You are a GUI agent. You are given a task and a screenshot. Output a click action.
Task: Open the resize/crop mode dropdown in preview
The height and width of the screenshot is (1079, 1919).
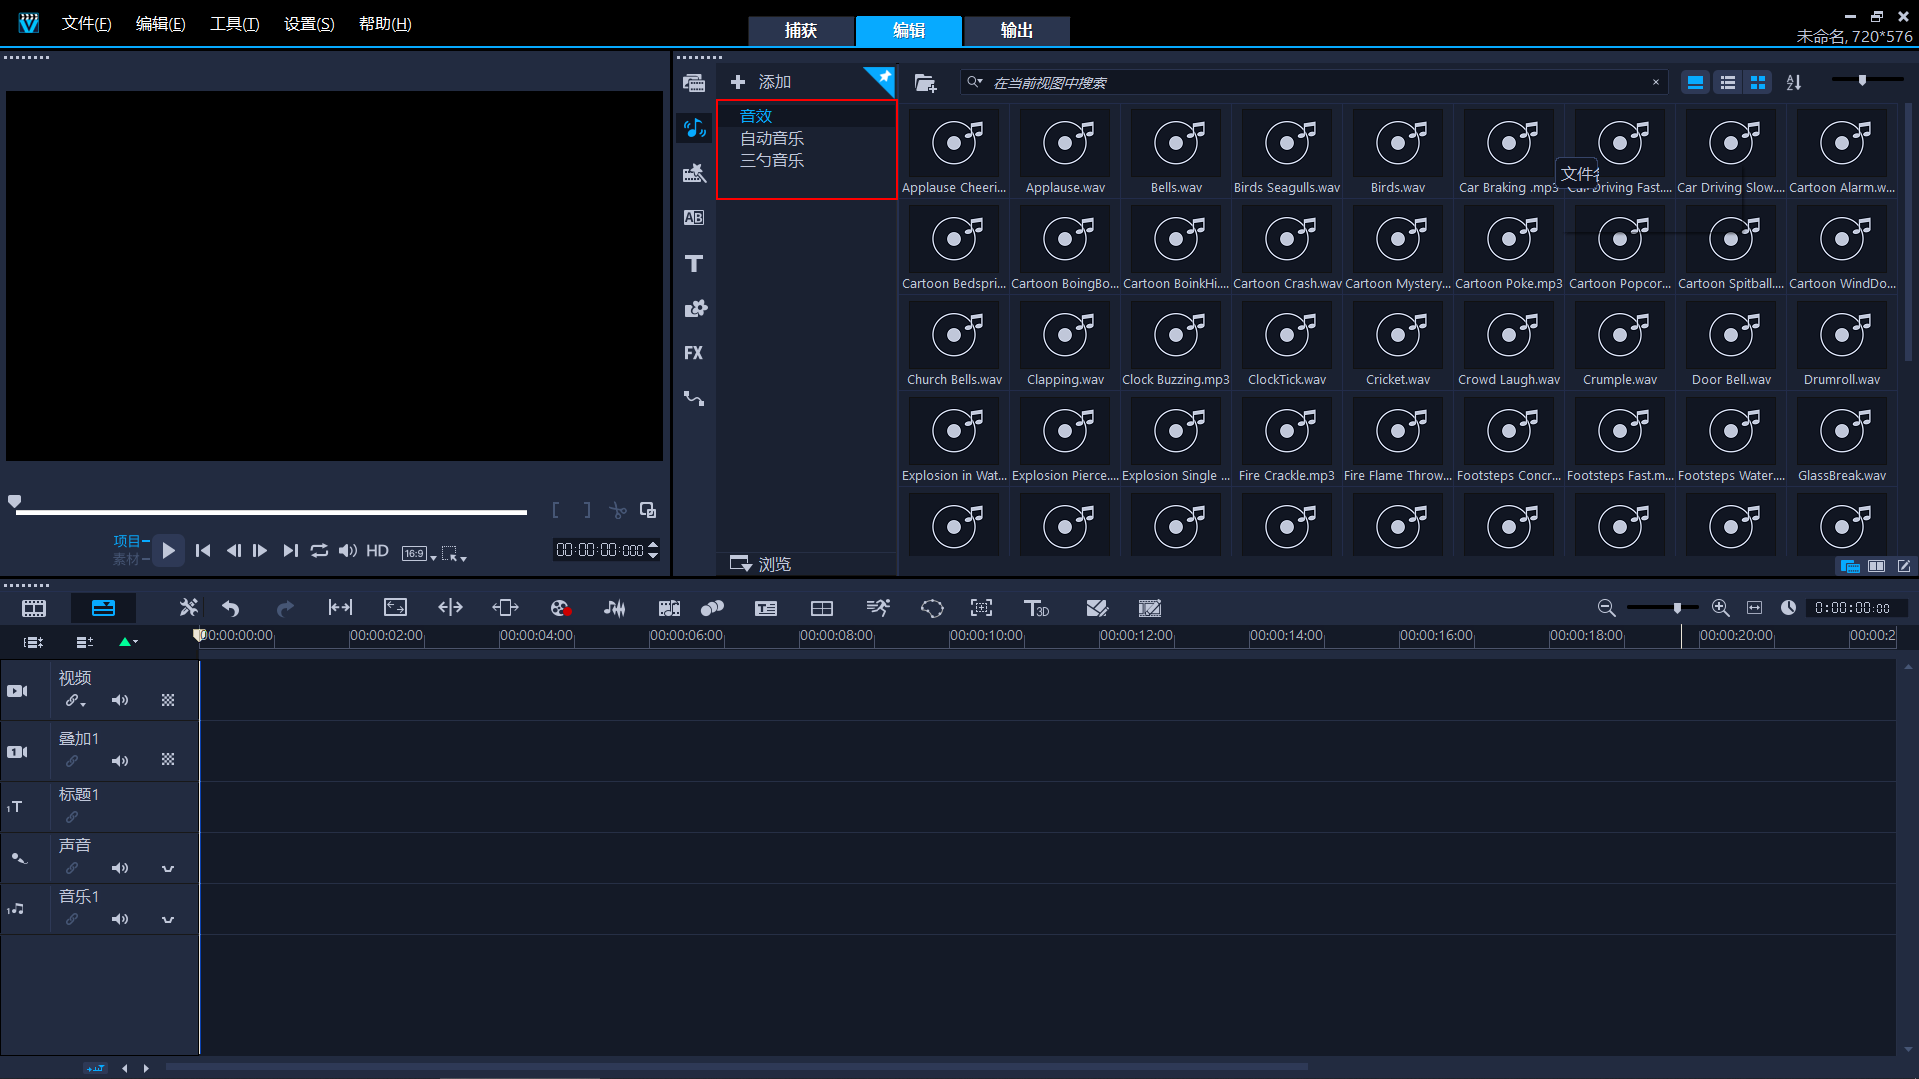pos(454,554)
